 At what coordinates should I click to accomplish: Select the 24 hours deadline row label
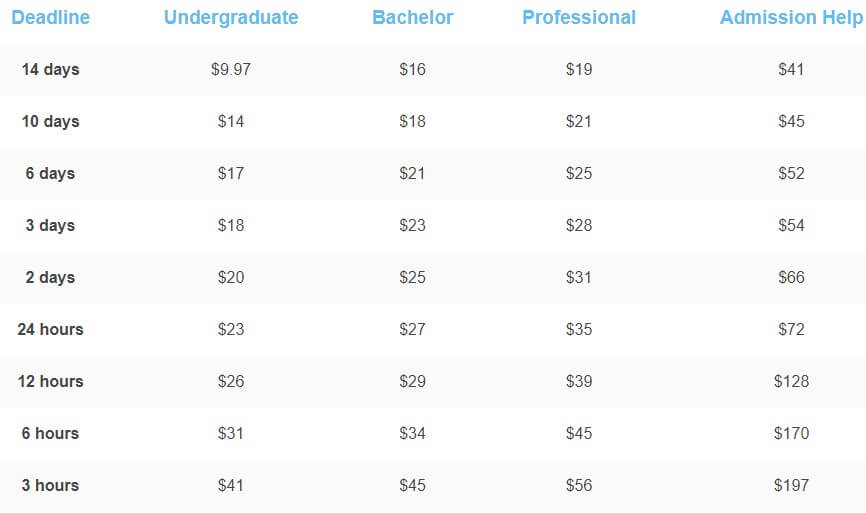point(50,329)
